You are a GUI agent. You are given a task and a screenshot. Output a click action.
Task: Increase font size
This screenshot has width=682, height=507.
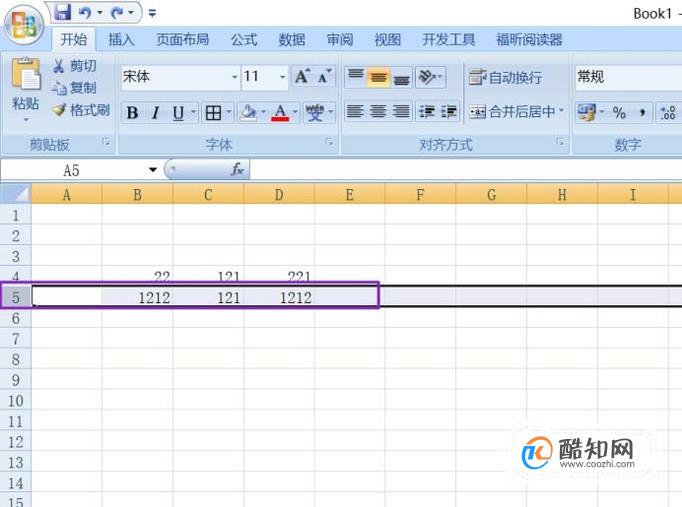point(302,77)
